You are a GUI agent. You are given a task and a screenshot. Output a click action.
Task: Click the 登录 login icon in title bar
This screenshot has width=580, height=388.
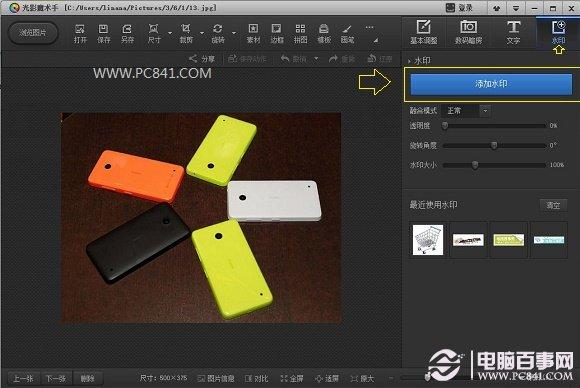460,8
